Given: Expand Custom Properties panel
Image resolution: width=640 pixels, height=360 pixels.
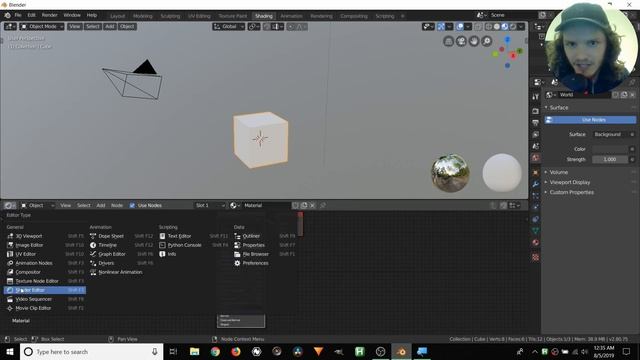Looking at the screenshot, I should (x=571, y=192).
